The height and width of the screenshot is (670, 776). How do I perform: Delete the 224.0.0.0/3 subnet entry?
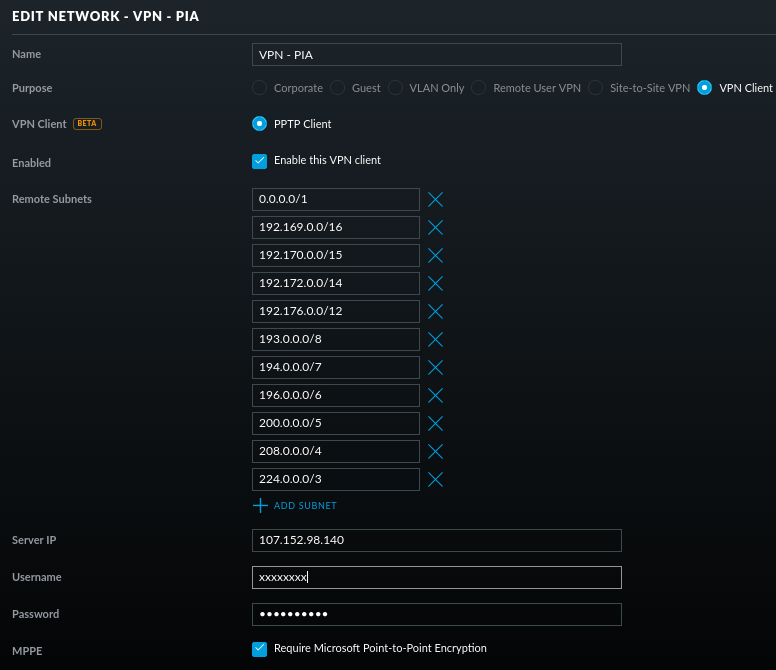[435, 479]
